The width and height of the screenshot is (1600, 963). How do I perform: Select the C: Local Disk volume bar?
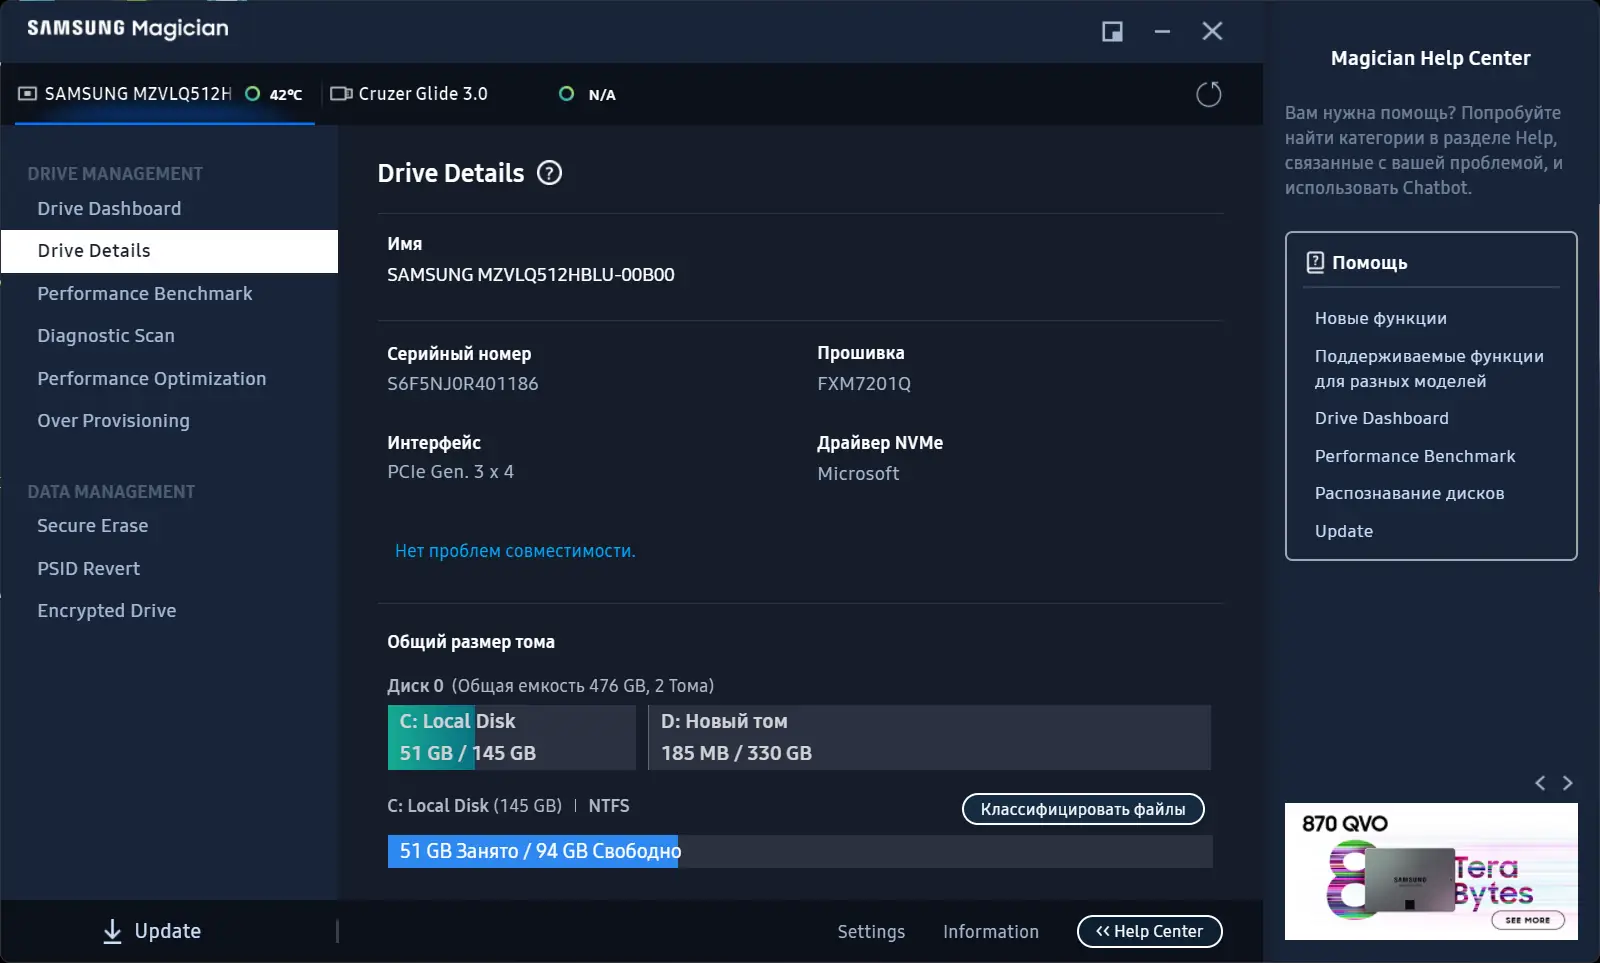[x=511, y=737]
